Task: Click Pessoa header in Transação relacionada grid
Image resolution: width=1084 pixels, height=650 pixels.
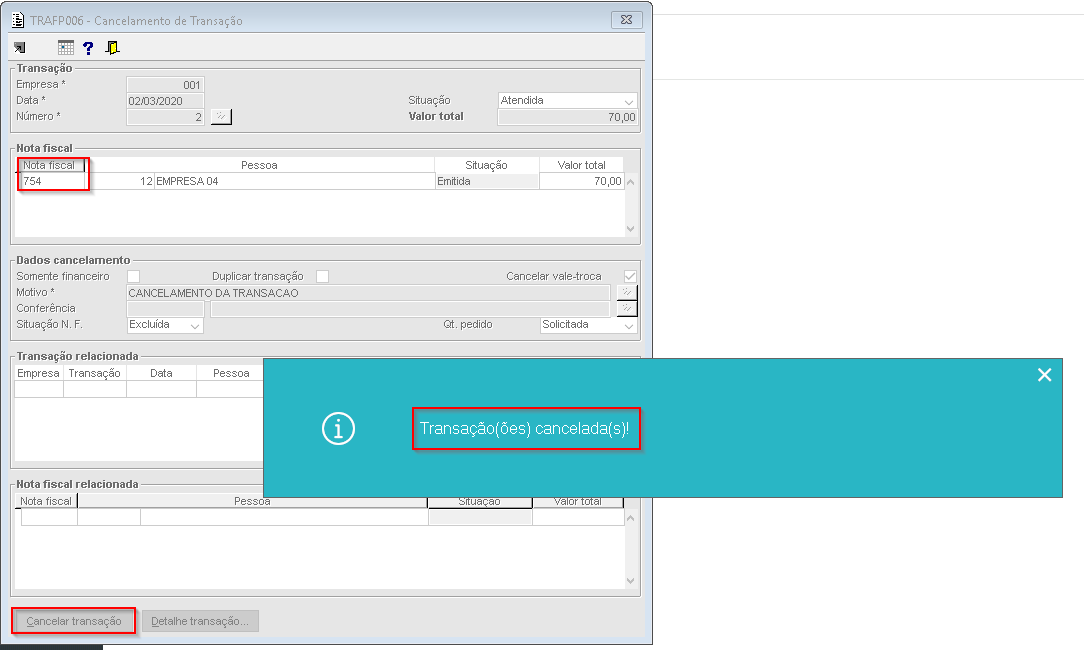Action: tap(230, 373)
